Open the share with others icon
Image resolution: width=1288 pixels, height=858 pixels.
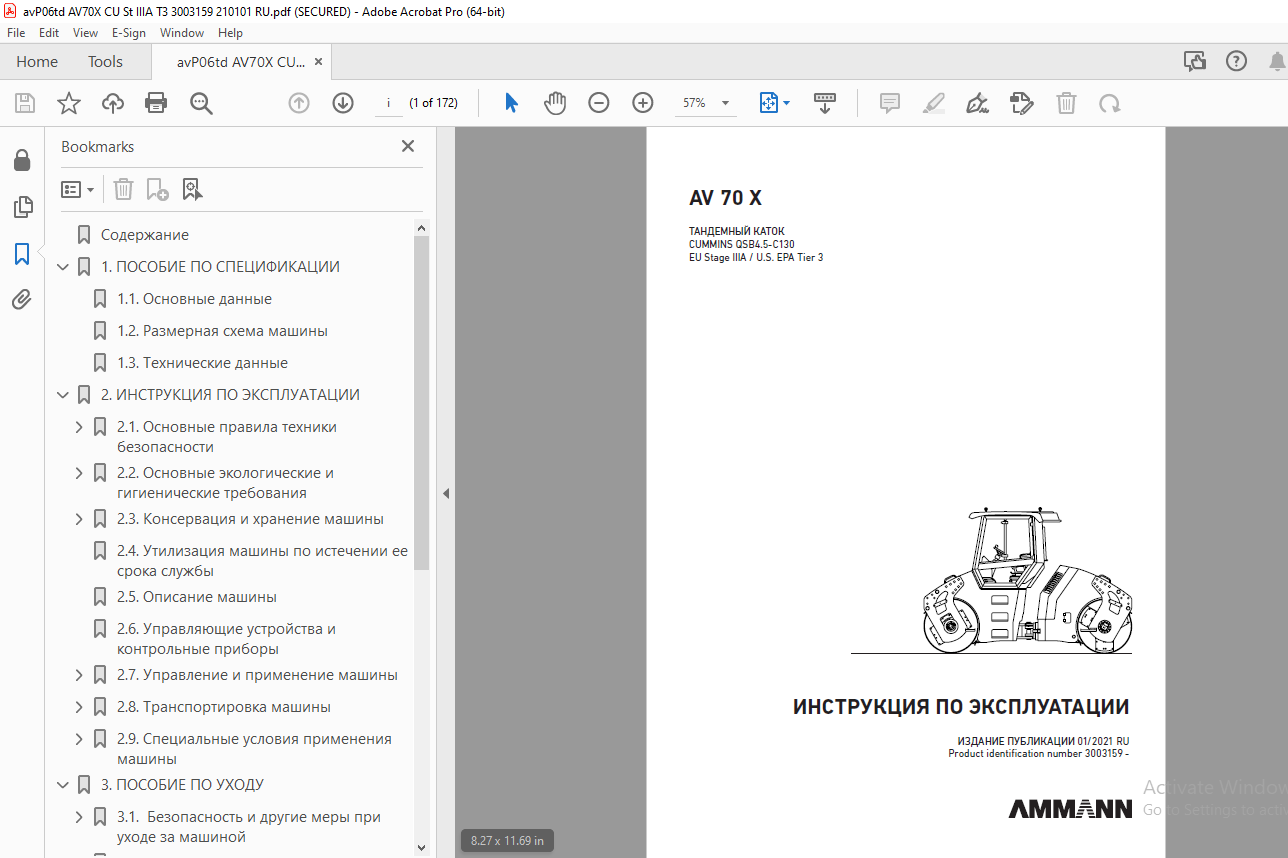1194,61
